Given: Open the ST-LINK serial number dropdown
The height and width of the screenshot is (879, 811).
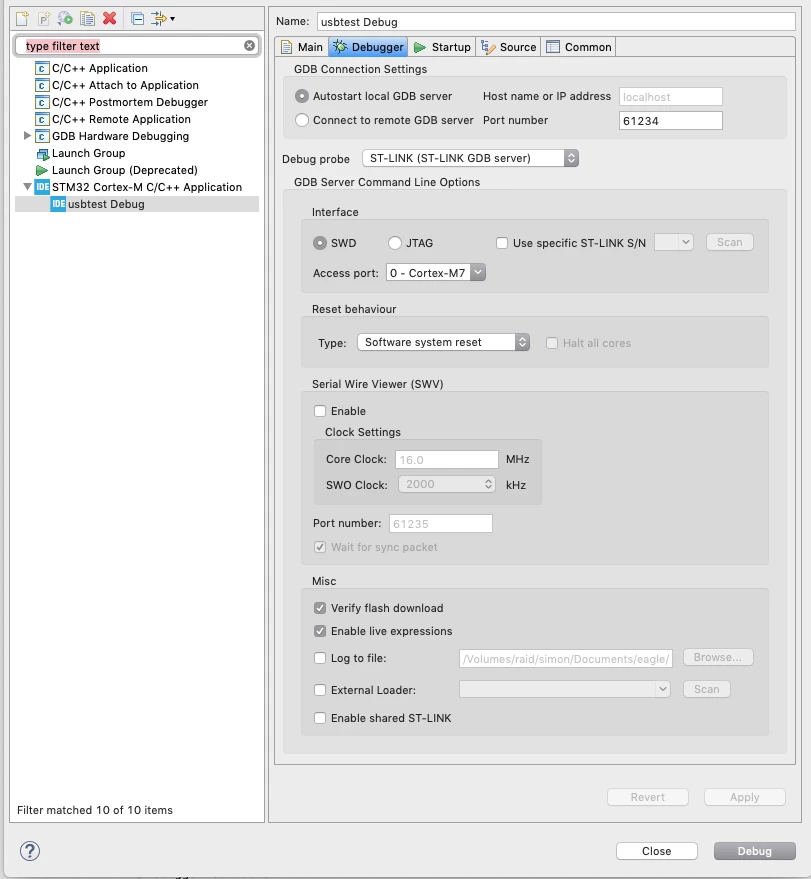Looking at the screenshot, I should pyautogui.click(x=674, y=242).
